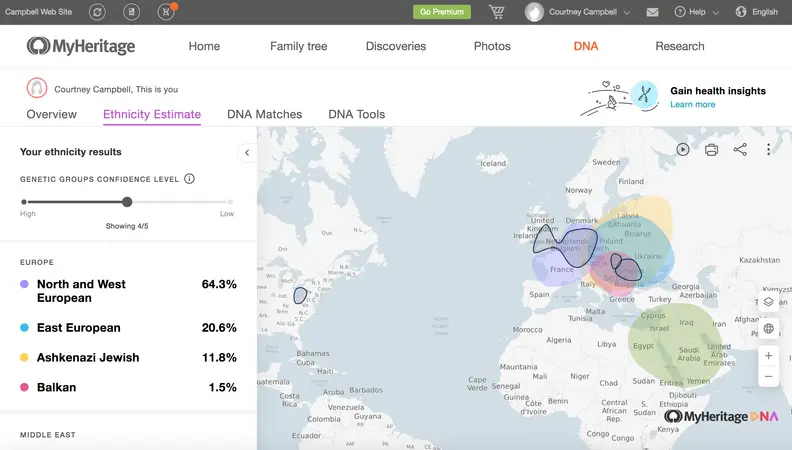Screen dimensions: 792x450
Task: Click the confidence level slider handle
Action: click(127, 202)
